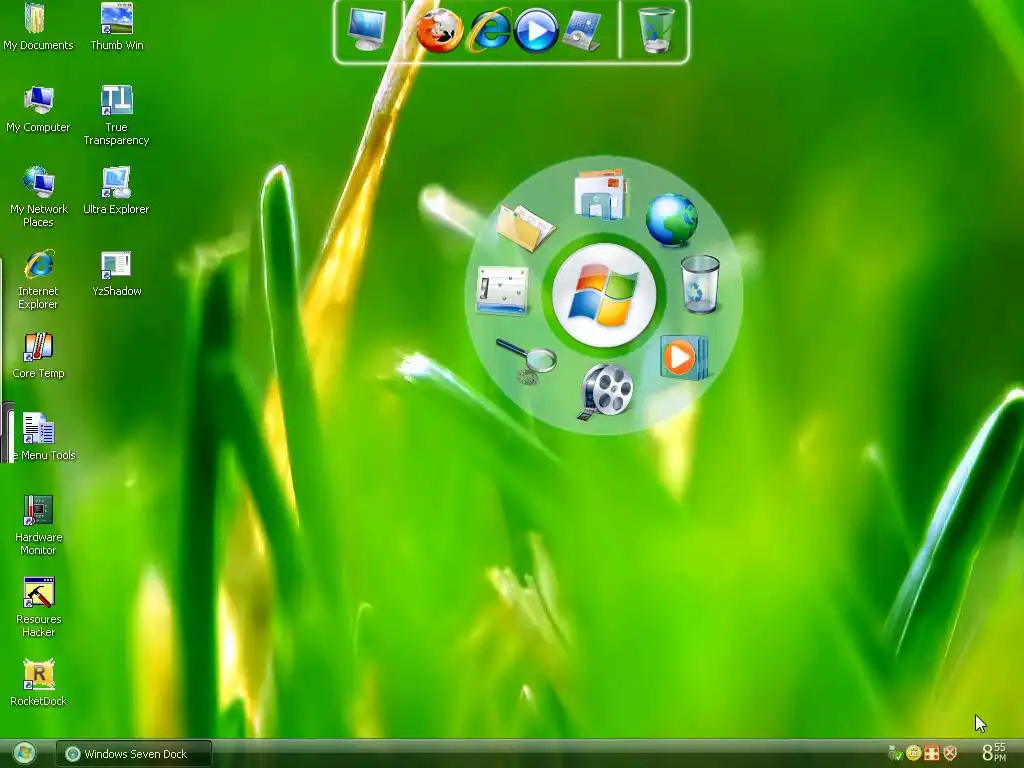Open the recycle bin in circle dock
The image size is (1024, 768).
pos(699,284)
